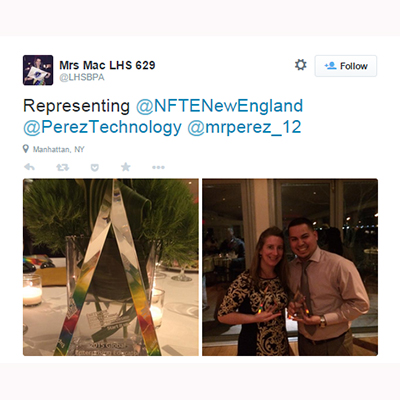Image resolution: width=400 pixels, height=400 pixels.
Task: Open the more options ellipsis
Action: [x=158, y=167]
